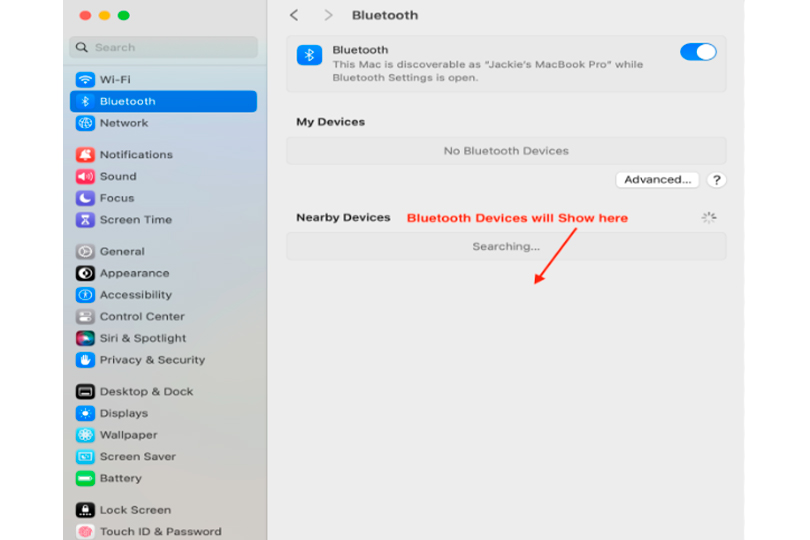Open the Advanced... Bluetooth options
The height and width of the screenshot is (540, 810).
[x=656, y=180]
